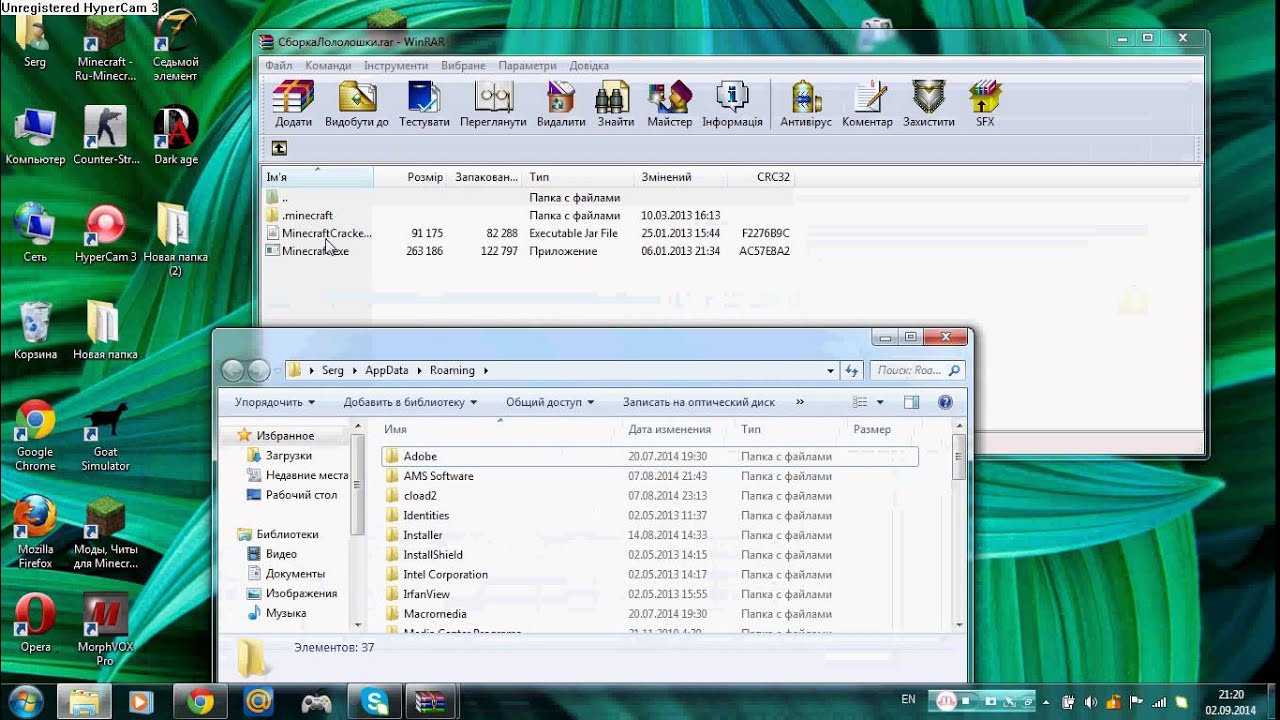1280x720 pixels.
Task: Open Google Chrome from the taskbar
Action: pyautogui.click(x=200, y=702)
